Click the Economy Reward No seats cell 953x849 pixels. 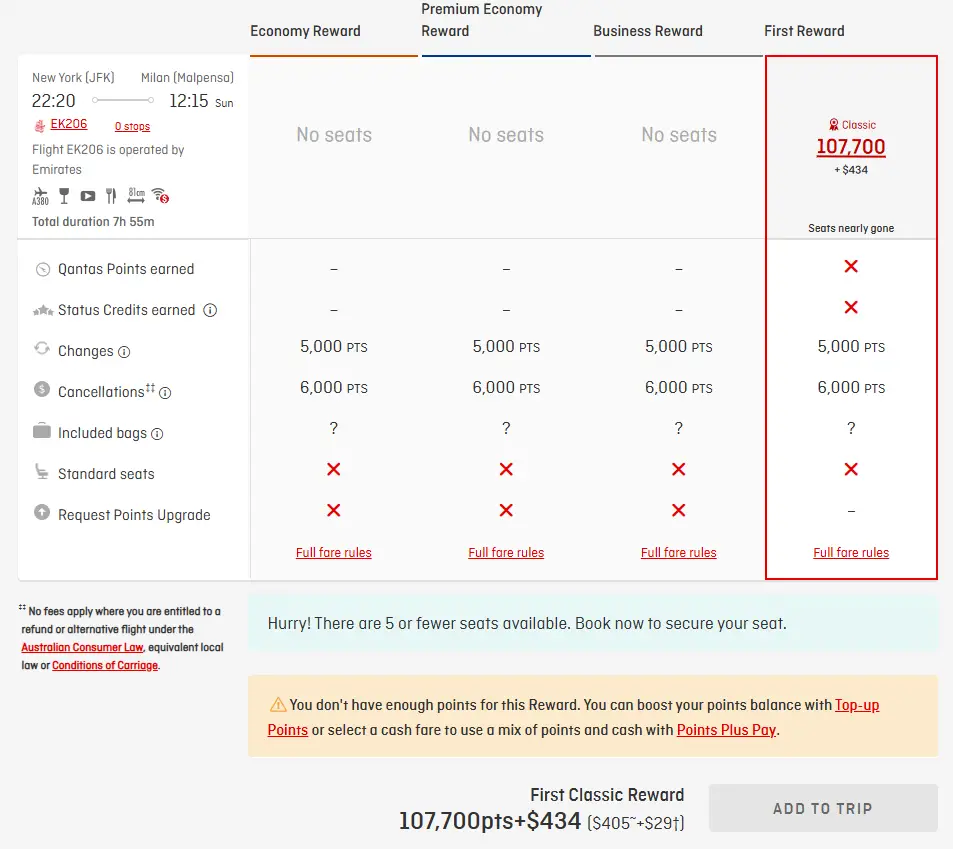point(334,134)
